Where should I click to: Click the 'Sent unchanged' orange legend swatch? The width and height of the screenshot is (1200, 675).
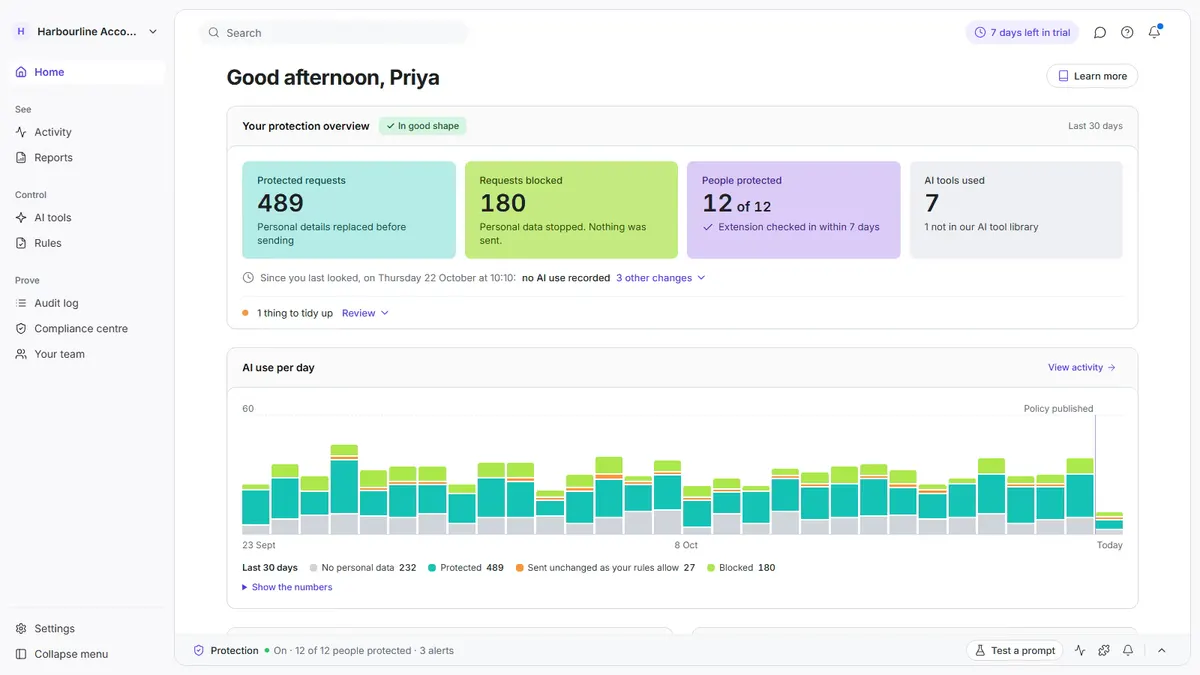tap(520, 568)
